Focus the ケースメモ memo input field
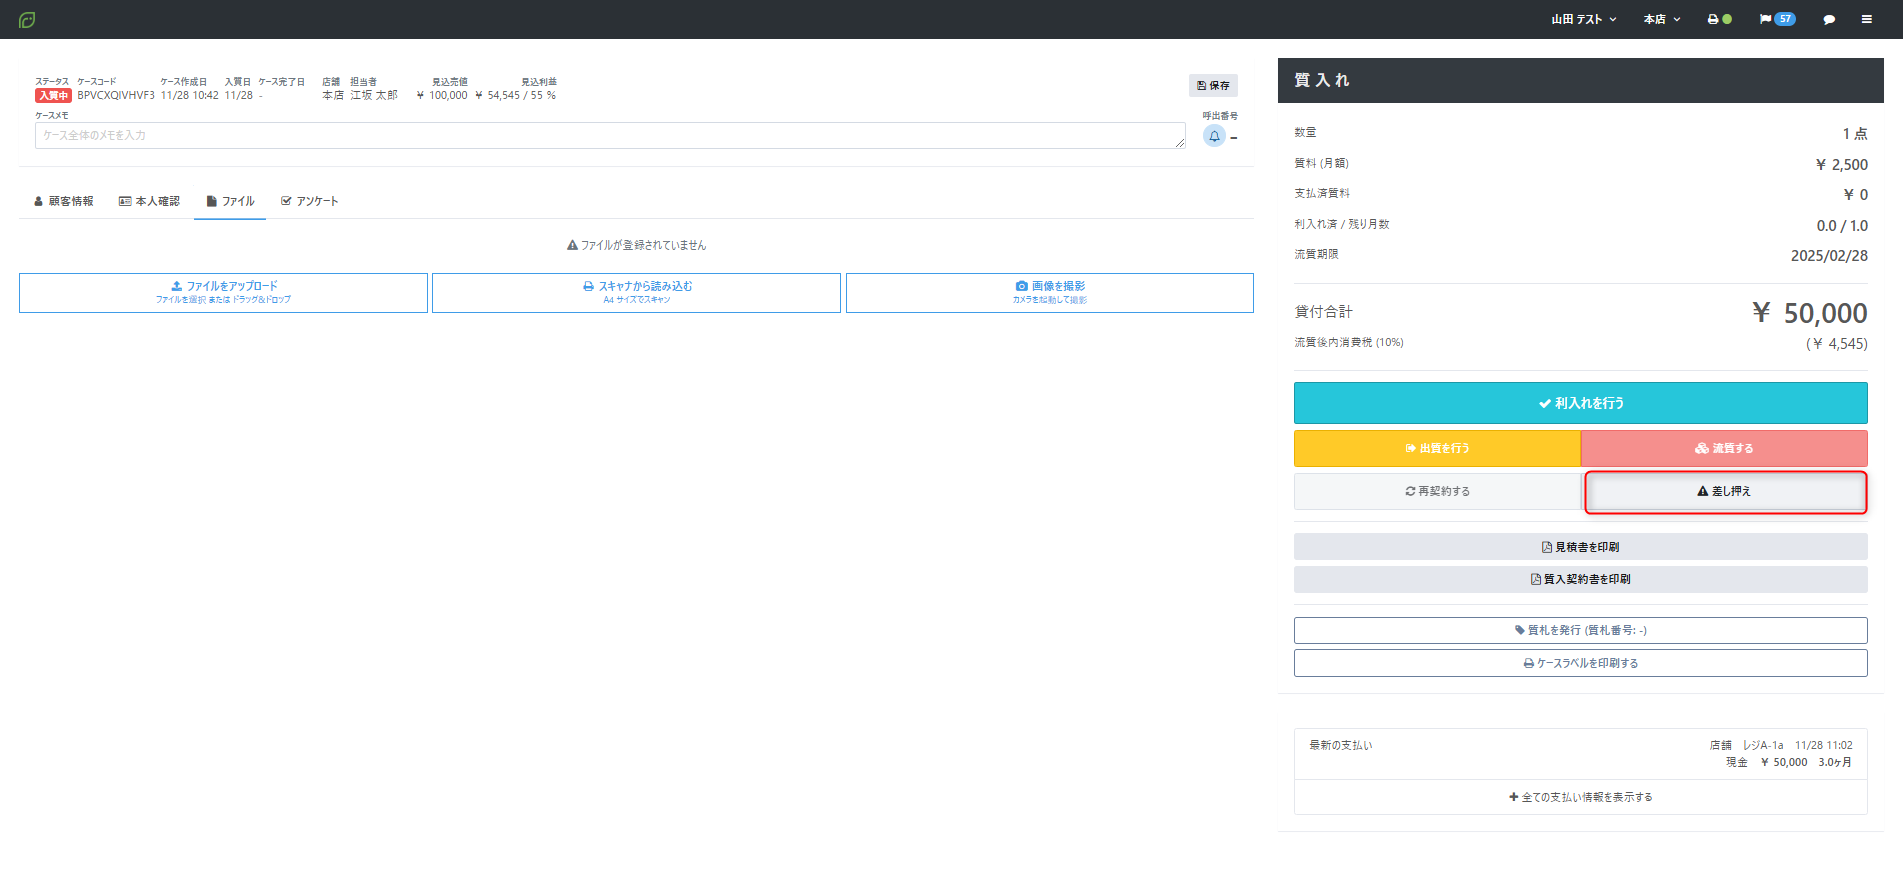The width and height of the screenshot is (1903, 875). point(610,136)
